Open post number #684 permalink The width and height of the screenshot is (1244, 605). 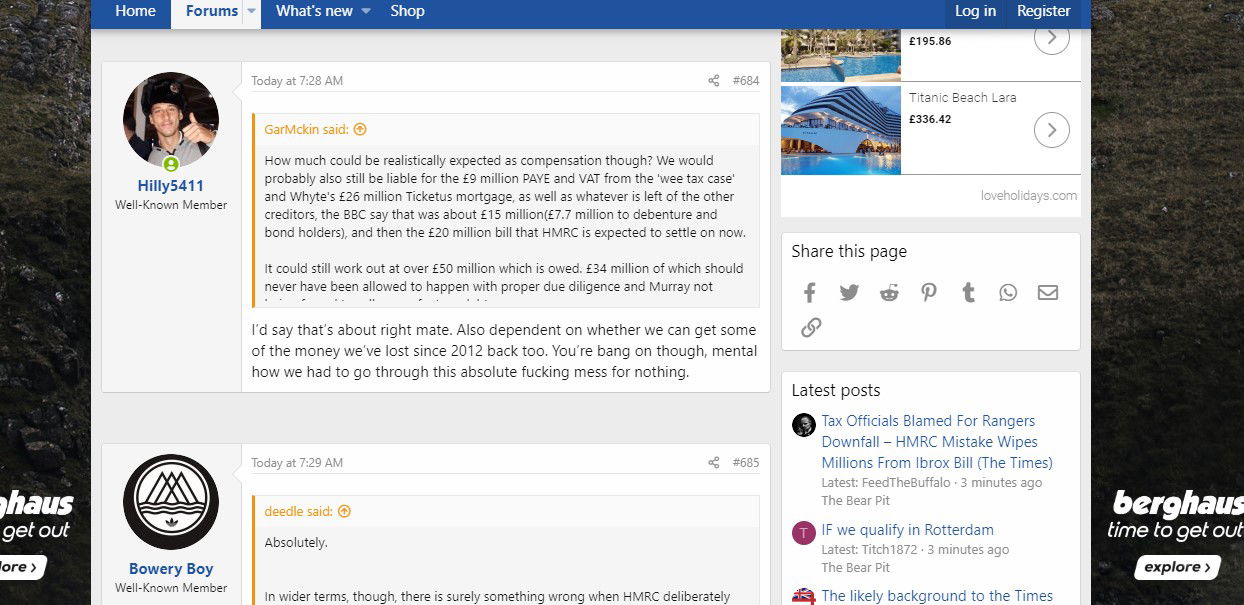(x=746, y=81)
